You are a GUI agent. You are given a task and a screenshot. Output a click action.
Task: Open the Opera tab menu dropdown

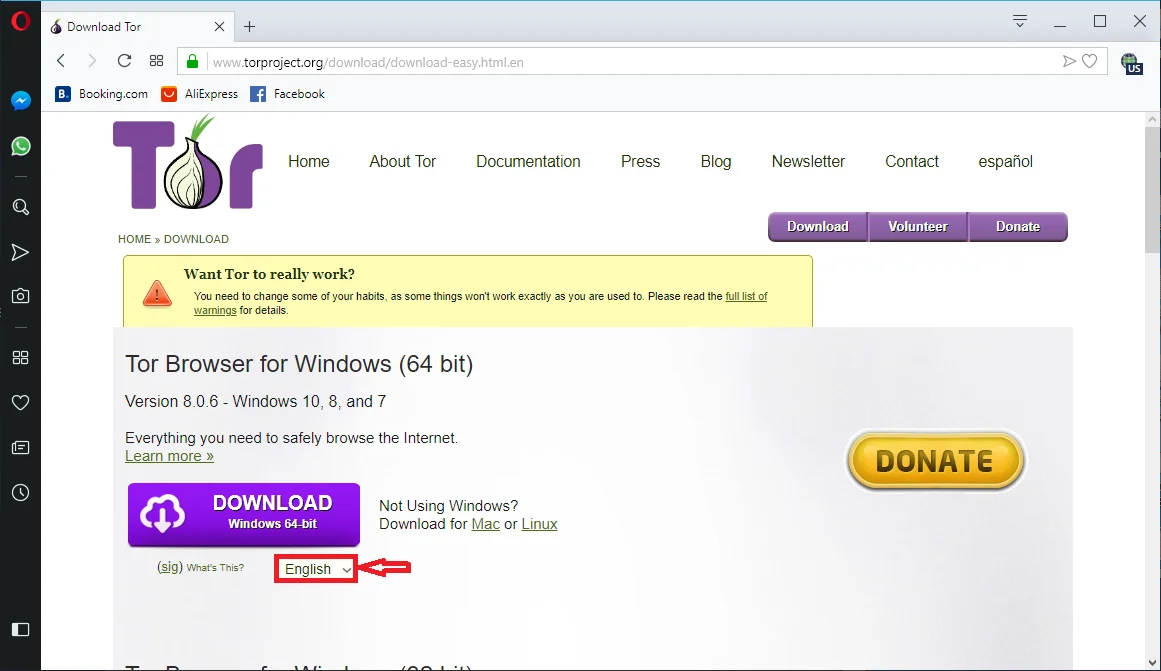tap(1020, 21)
